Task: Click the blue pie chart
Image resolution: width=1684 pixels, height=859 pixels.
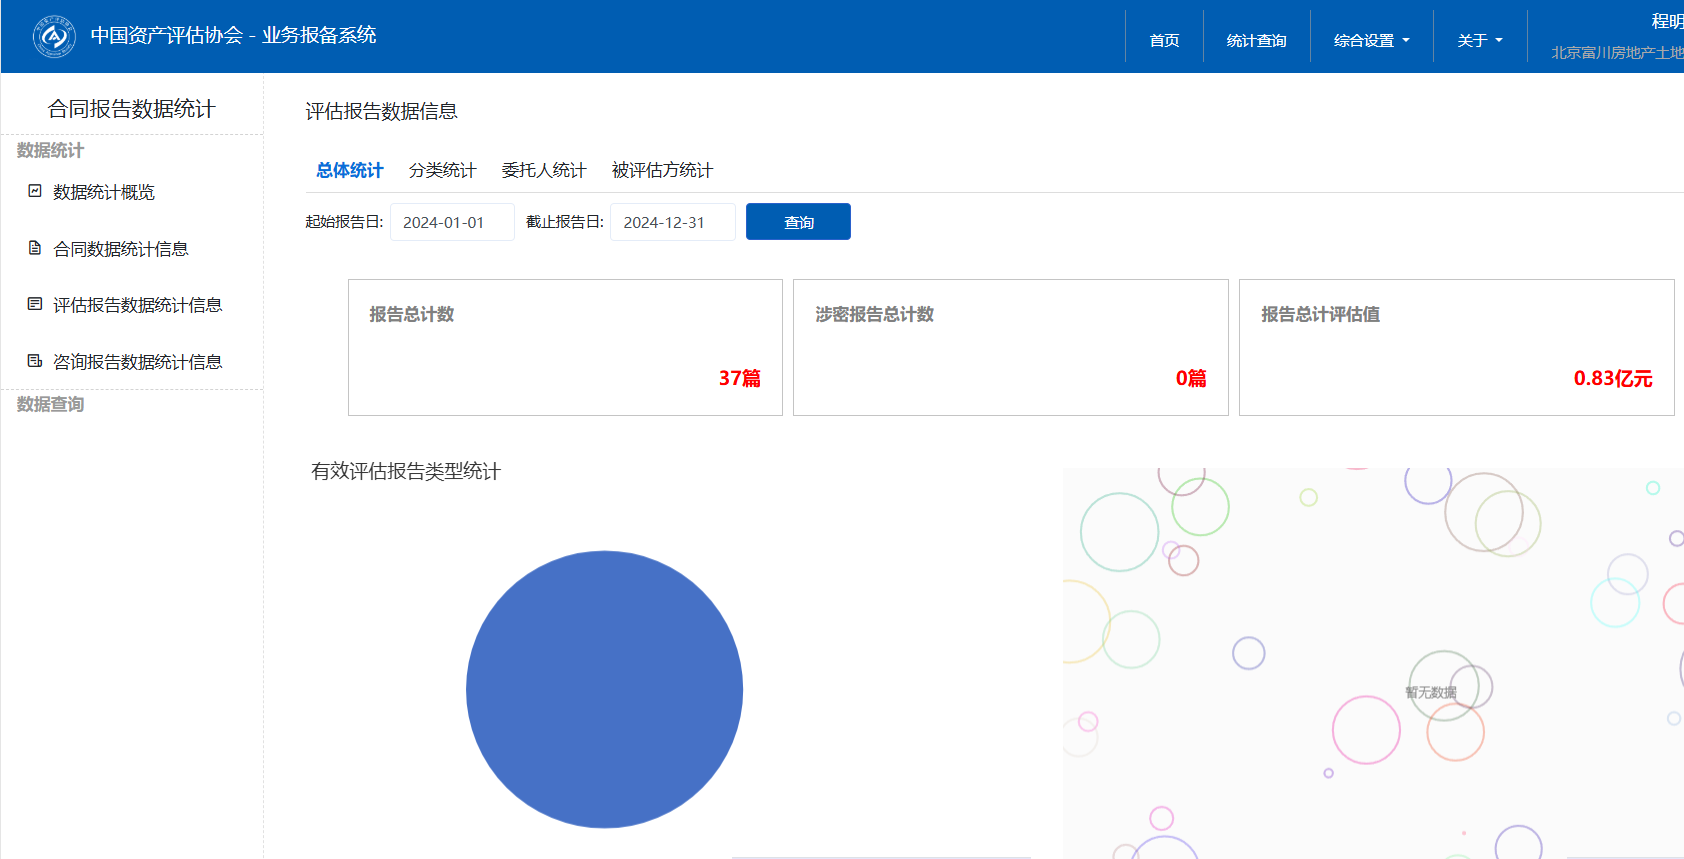Action: pos(604,689)
